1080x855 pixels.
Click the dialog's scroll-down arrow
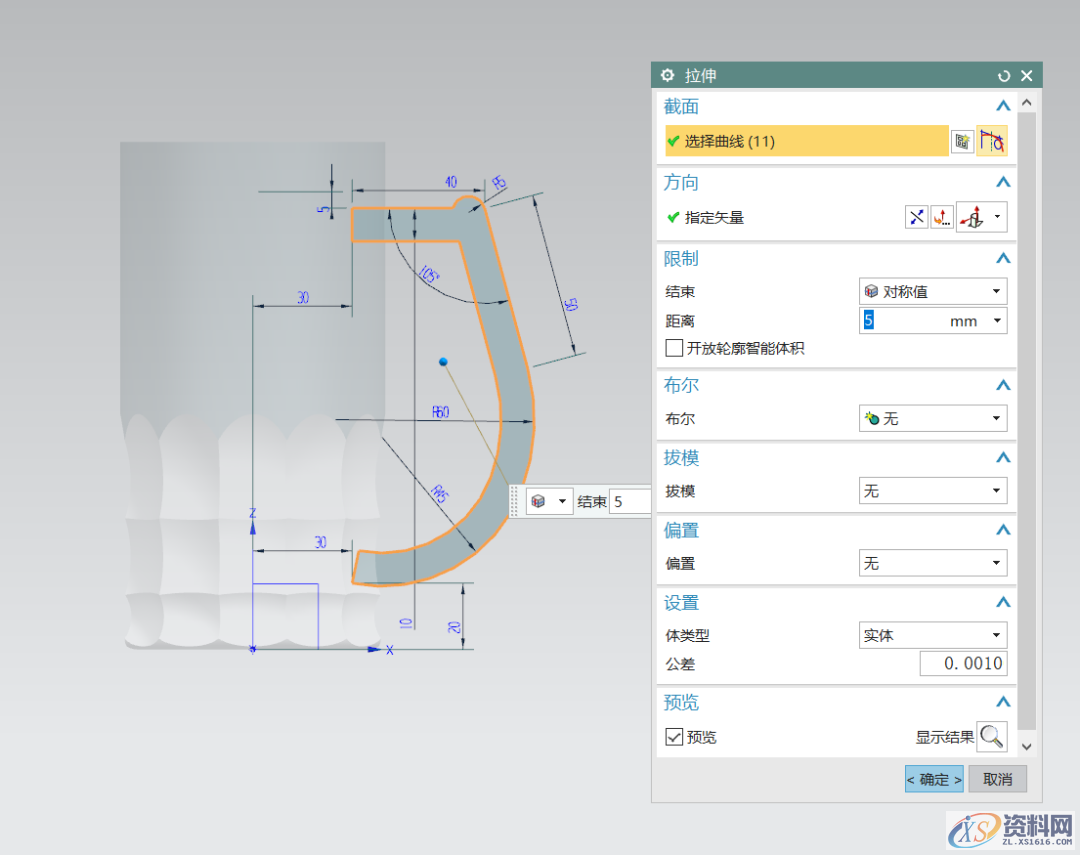pyautogui.click(x=1027, y=745)
